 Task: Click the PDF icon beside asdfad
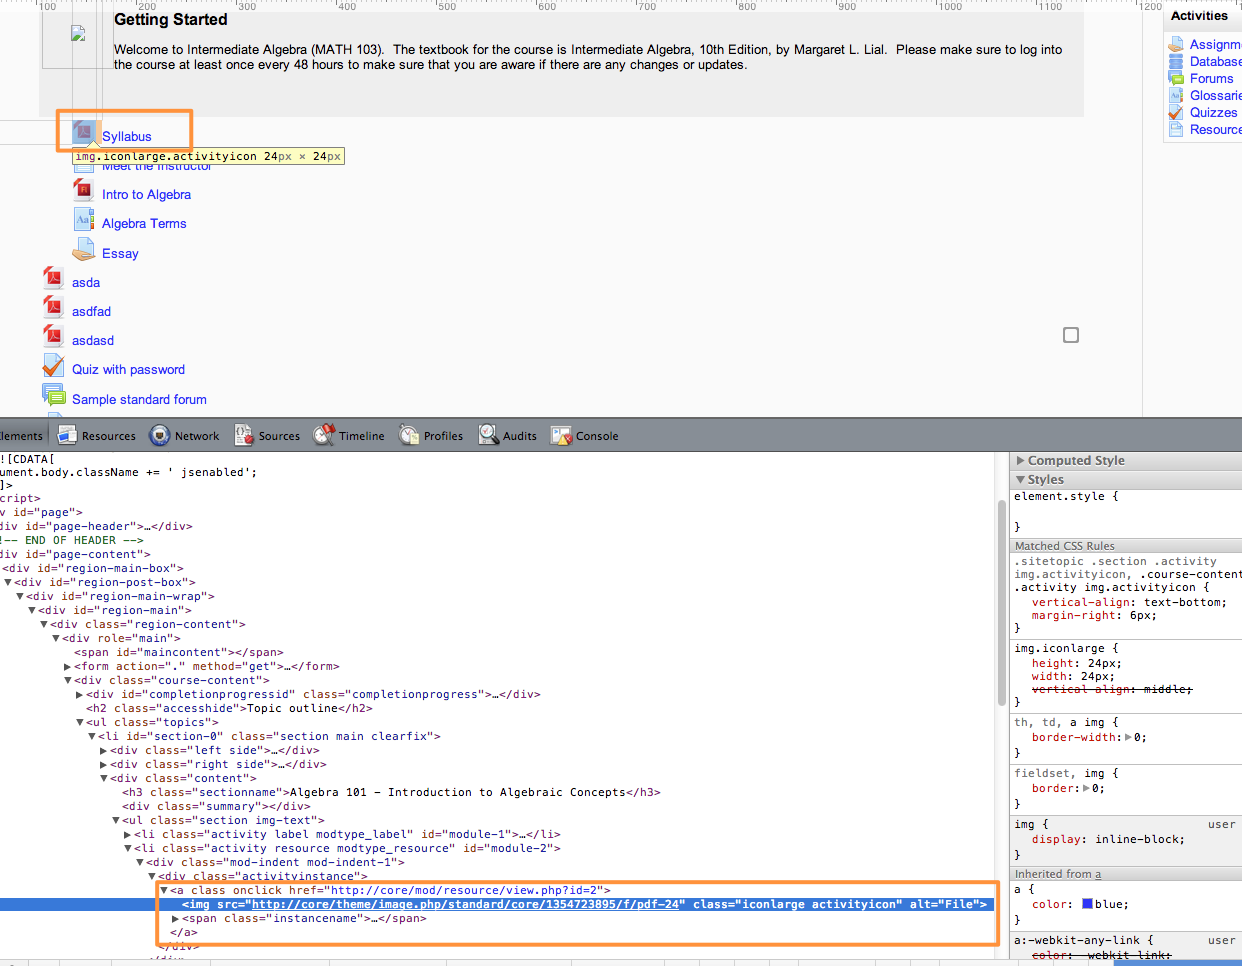click(54, 309)
